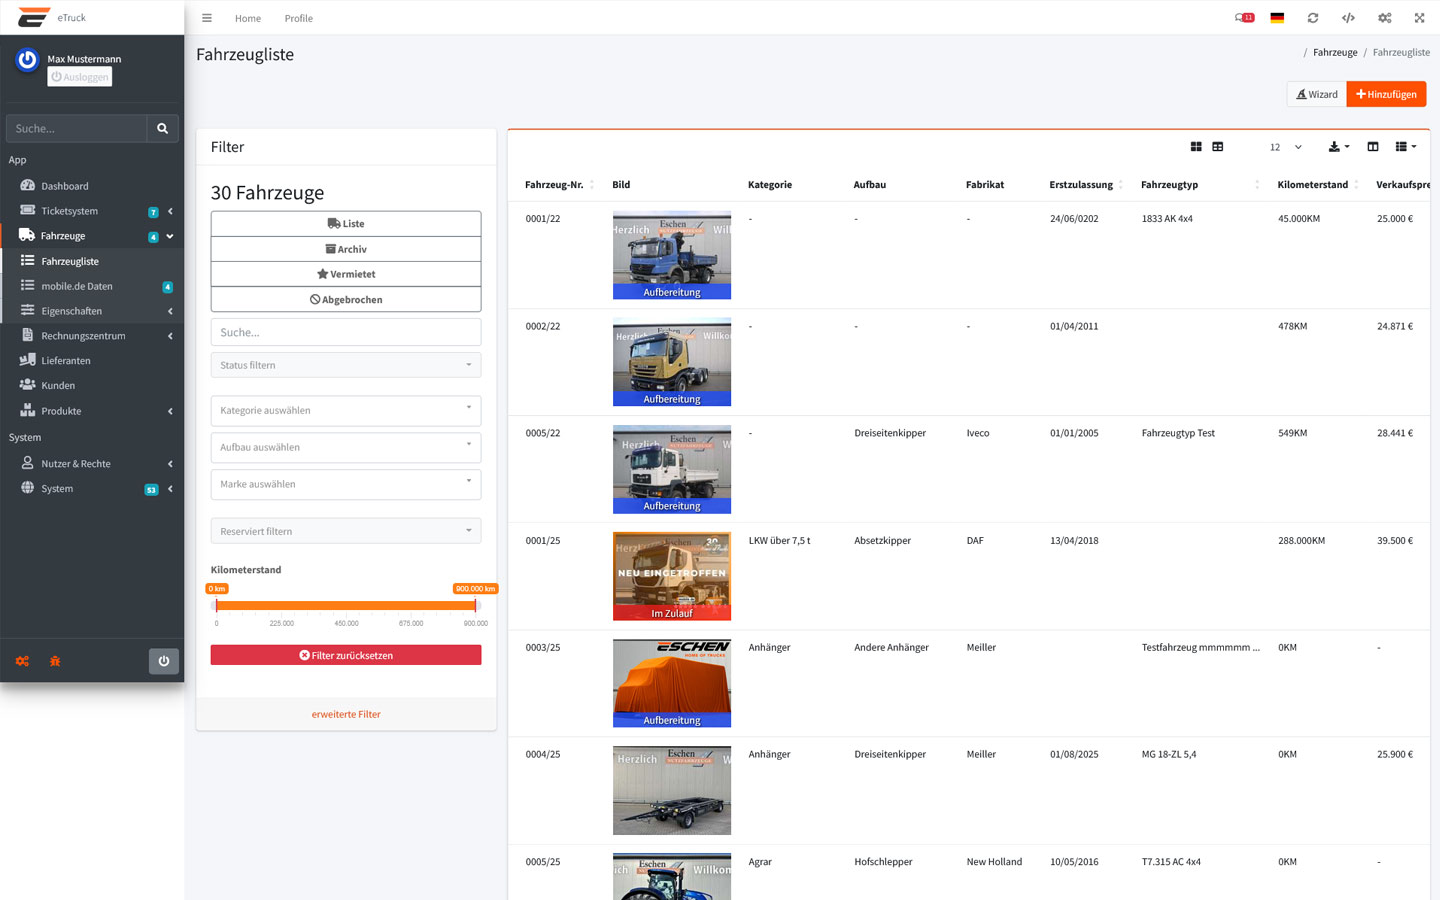
Task: Expand Rechnungszentrum sidebar menu
Action: (92, 336)
